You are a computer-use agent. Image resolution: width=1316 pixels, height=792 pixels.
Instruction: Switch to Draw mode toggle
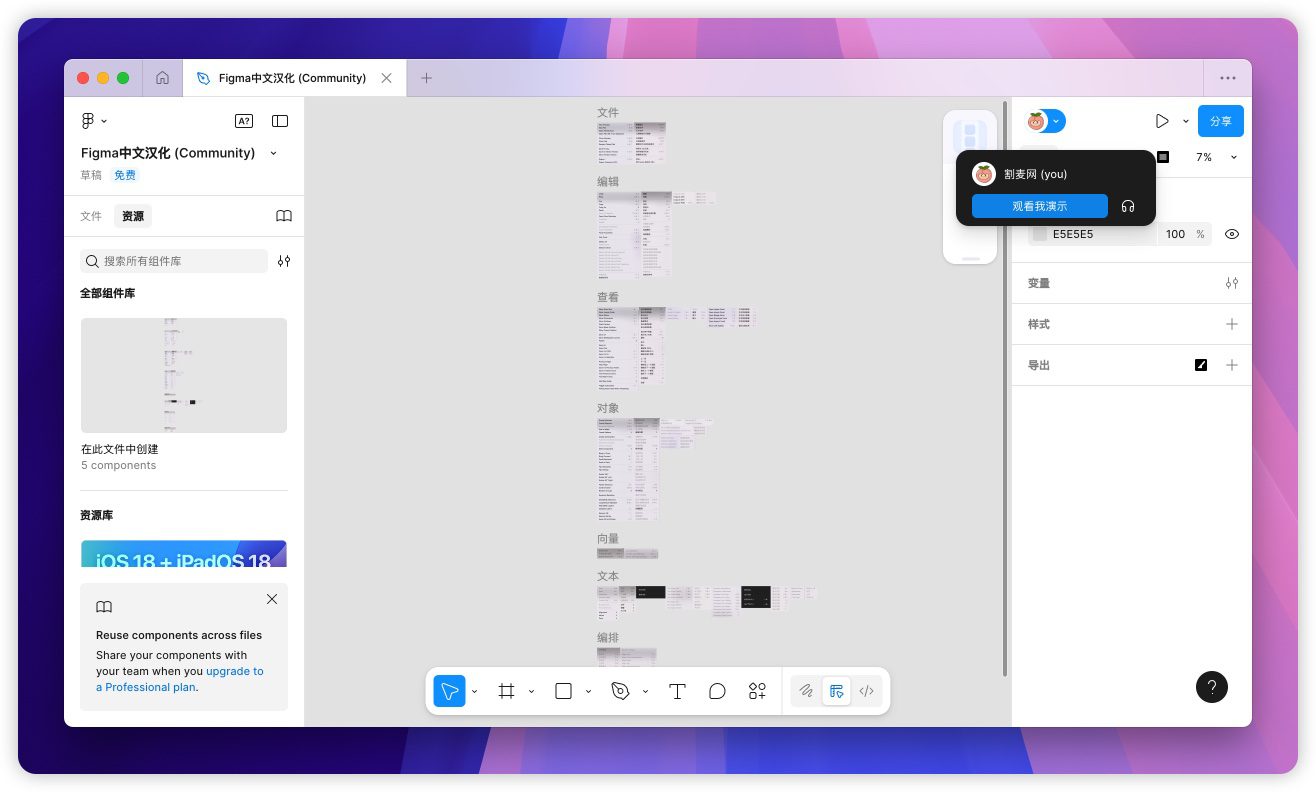coord(806,691)
